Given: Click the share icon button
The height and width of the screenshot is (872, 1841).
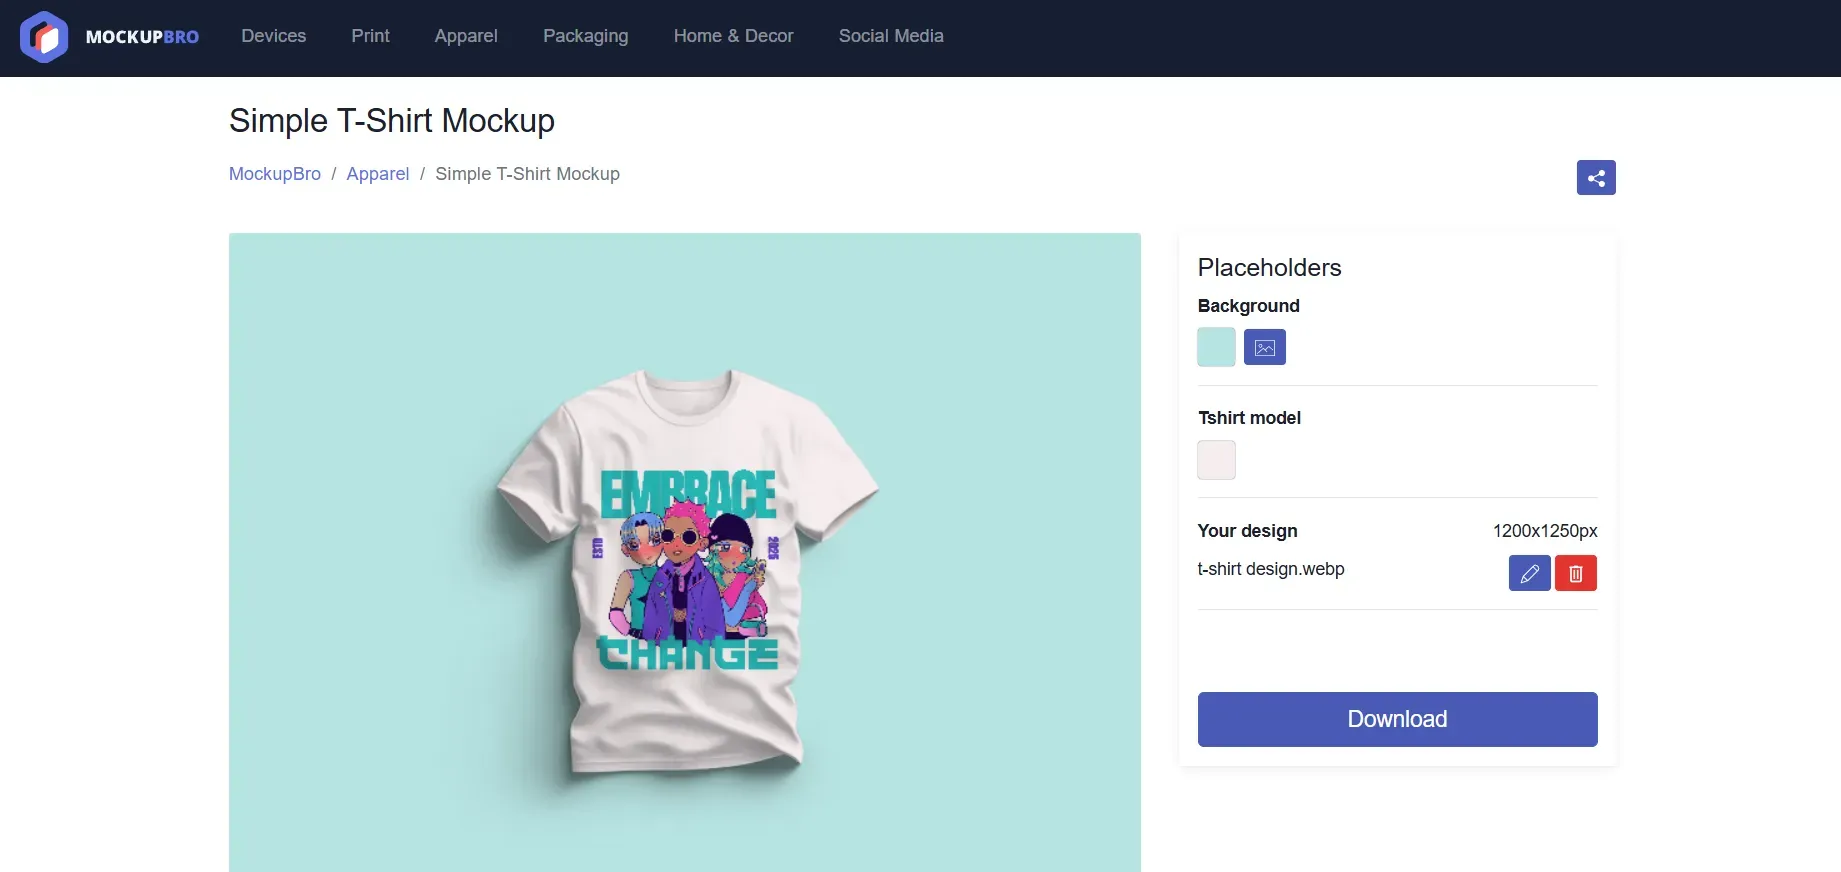Looking at the screenshot, I should click(x=1596, y=178).
